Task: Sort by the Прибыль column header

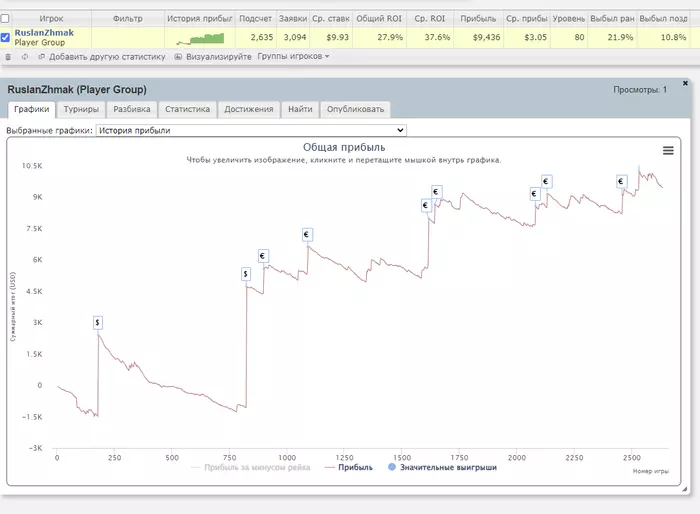Action: click(x=478, y=19)
